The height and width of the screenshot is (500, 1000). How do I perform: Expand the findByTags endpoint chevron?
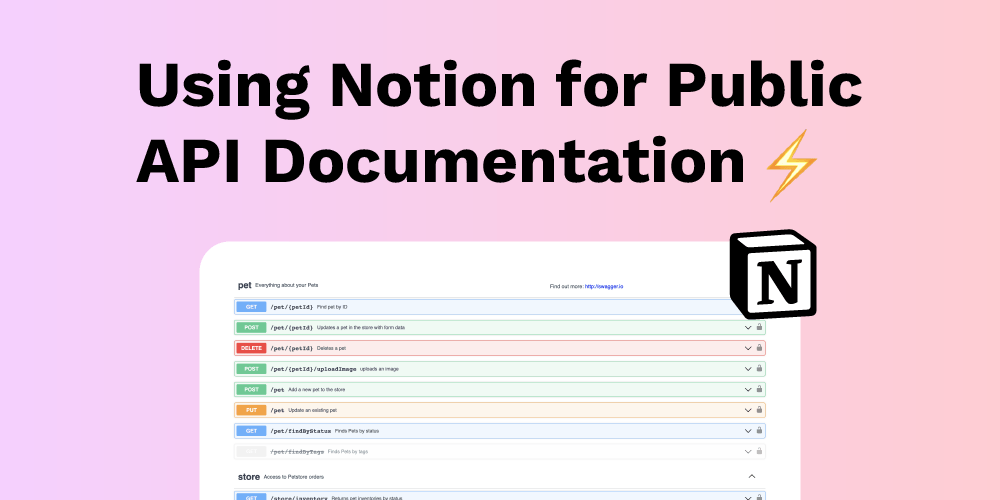(748, 452)
